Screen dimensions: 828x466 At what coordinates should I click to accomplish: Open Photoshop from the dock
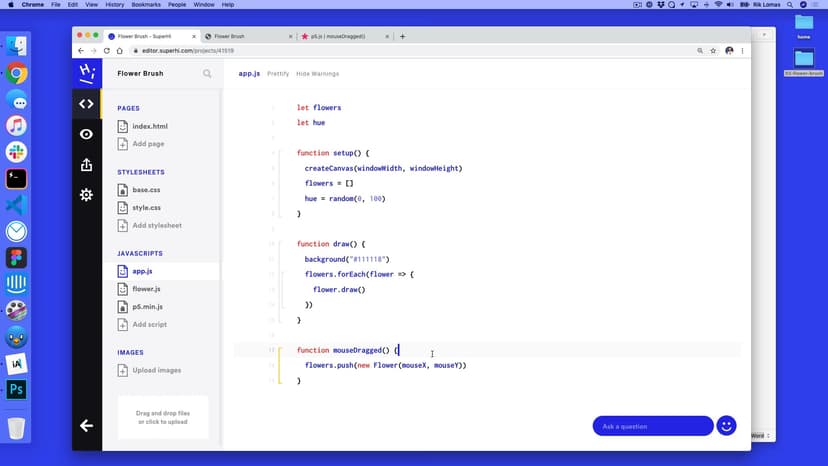tap(16, 390)
